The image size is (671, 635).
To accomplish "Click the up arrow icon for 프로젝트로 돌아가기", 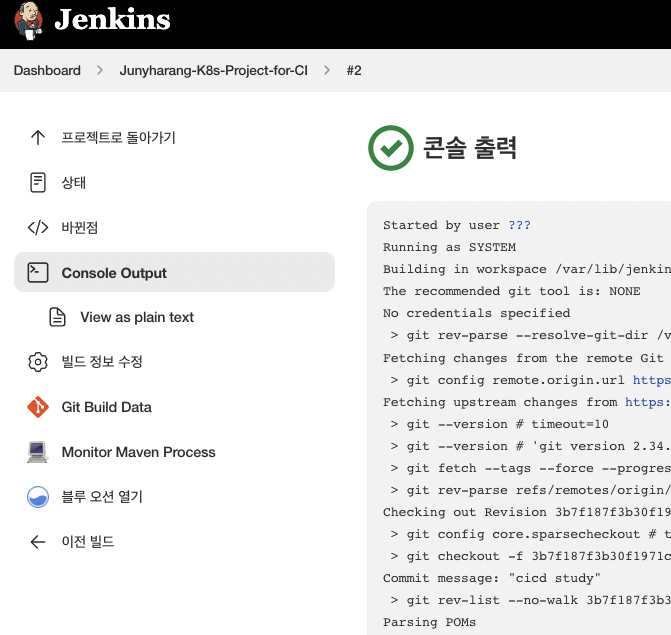I will pyautogui.click(x=38, y=137).
